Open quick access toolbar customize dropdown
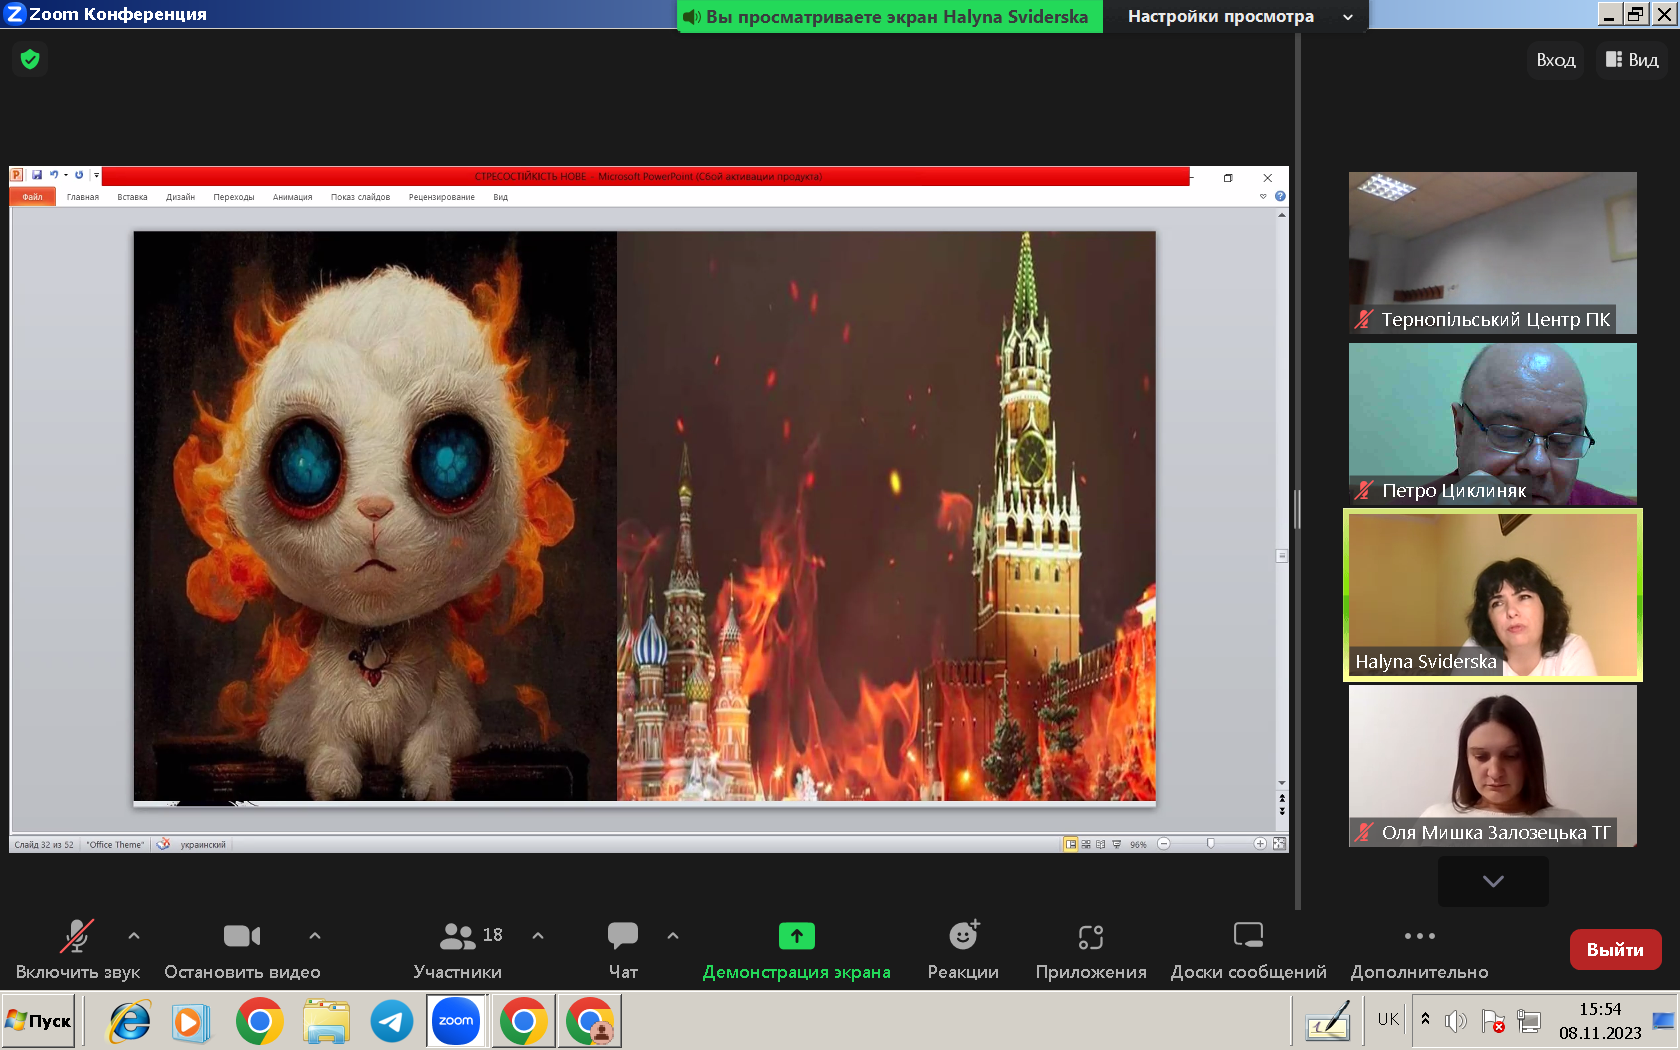Image resolution: width=1680 pixels, height=1050 pixels. tap(96, 175)
